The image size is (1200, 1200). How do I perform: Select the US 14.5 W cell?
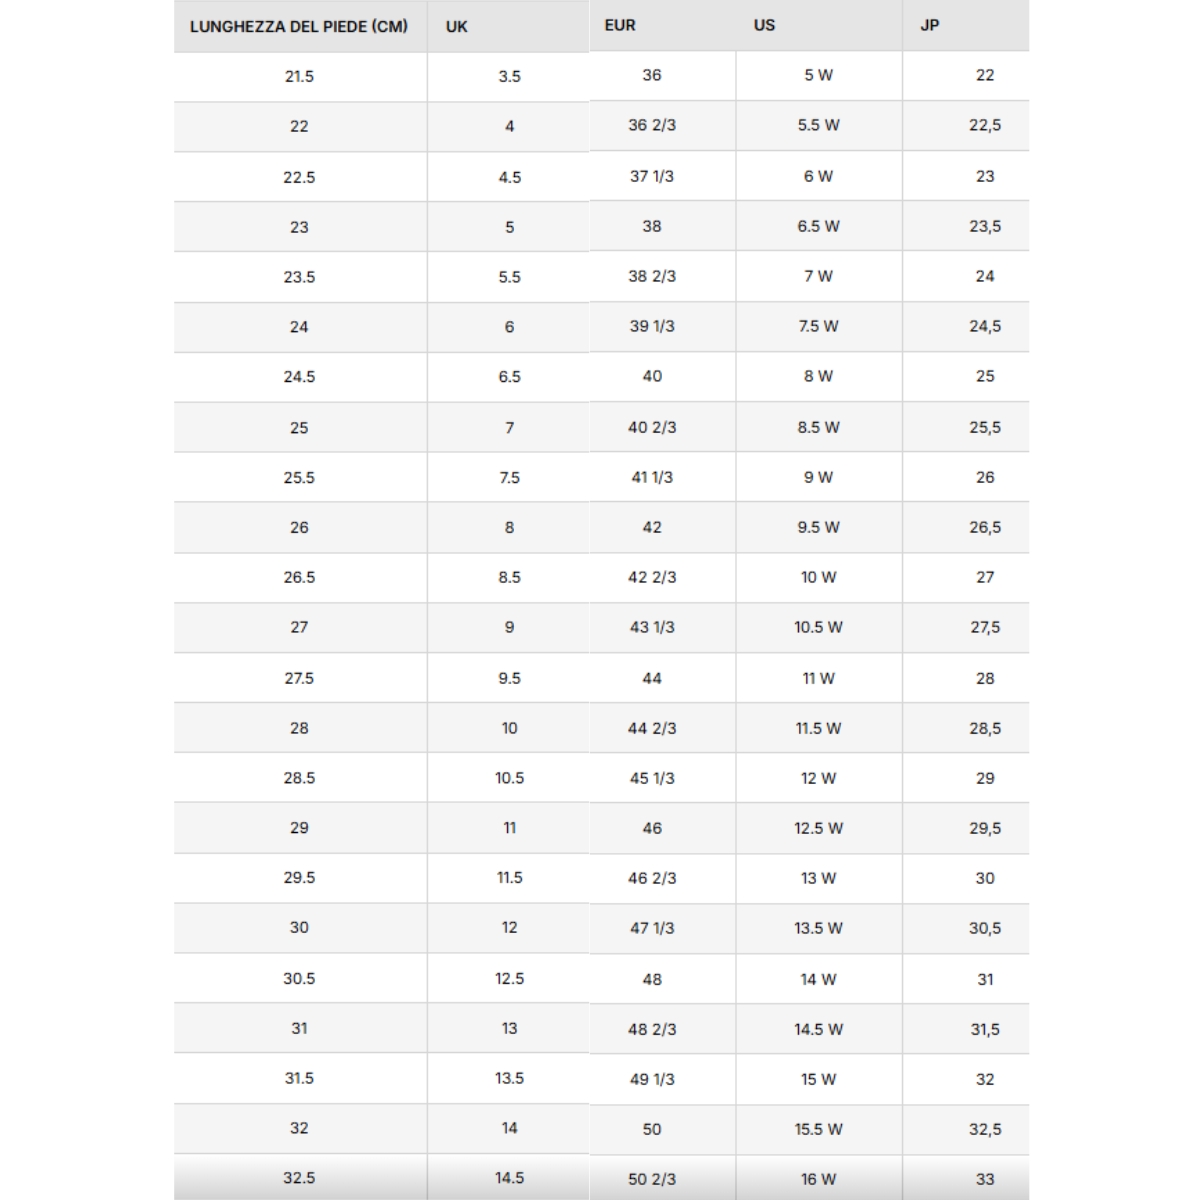(818, 1029)
